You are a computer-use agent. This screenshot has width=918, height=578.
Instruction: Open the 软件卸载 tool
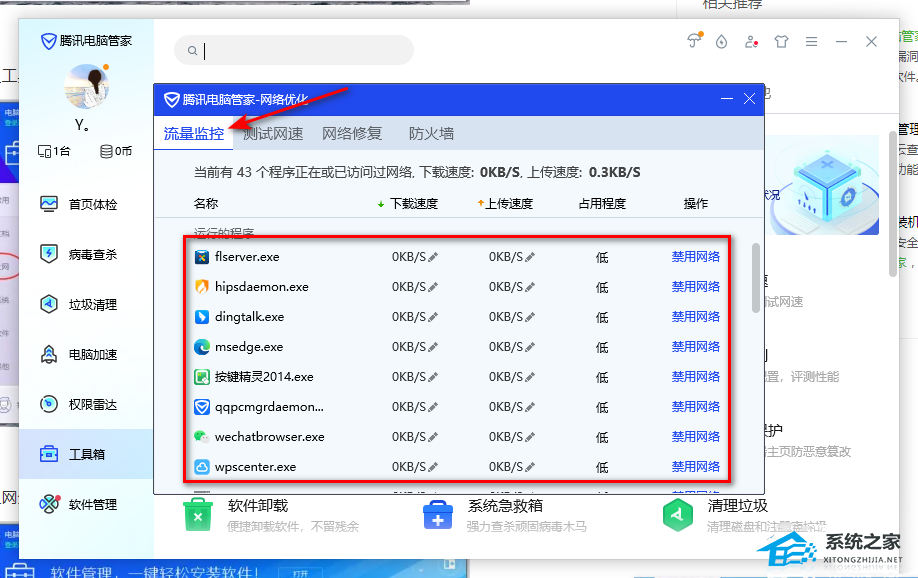point(272,515)
